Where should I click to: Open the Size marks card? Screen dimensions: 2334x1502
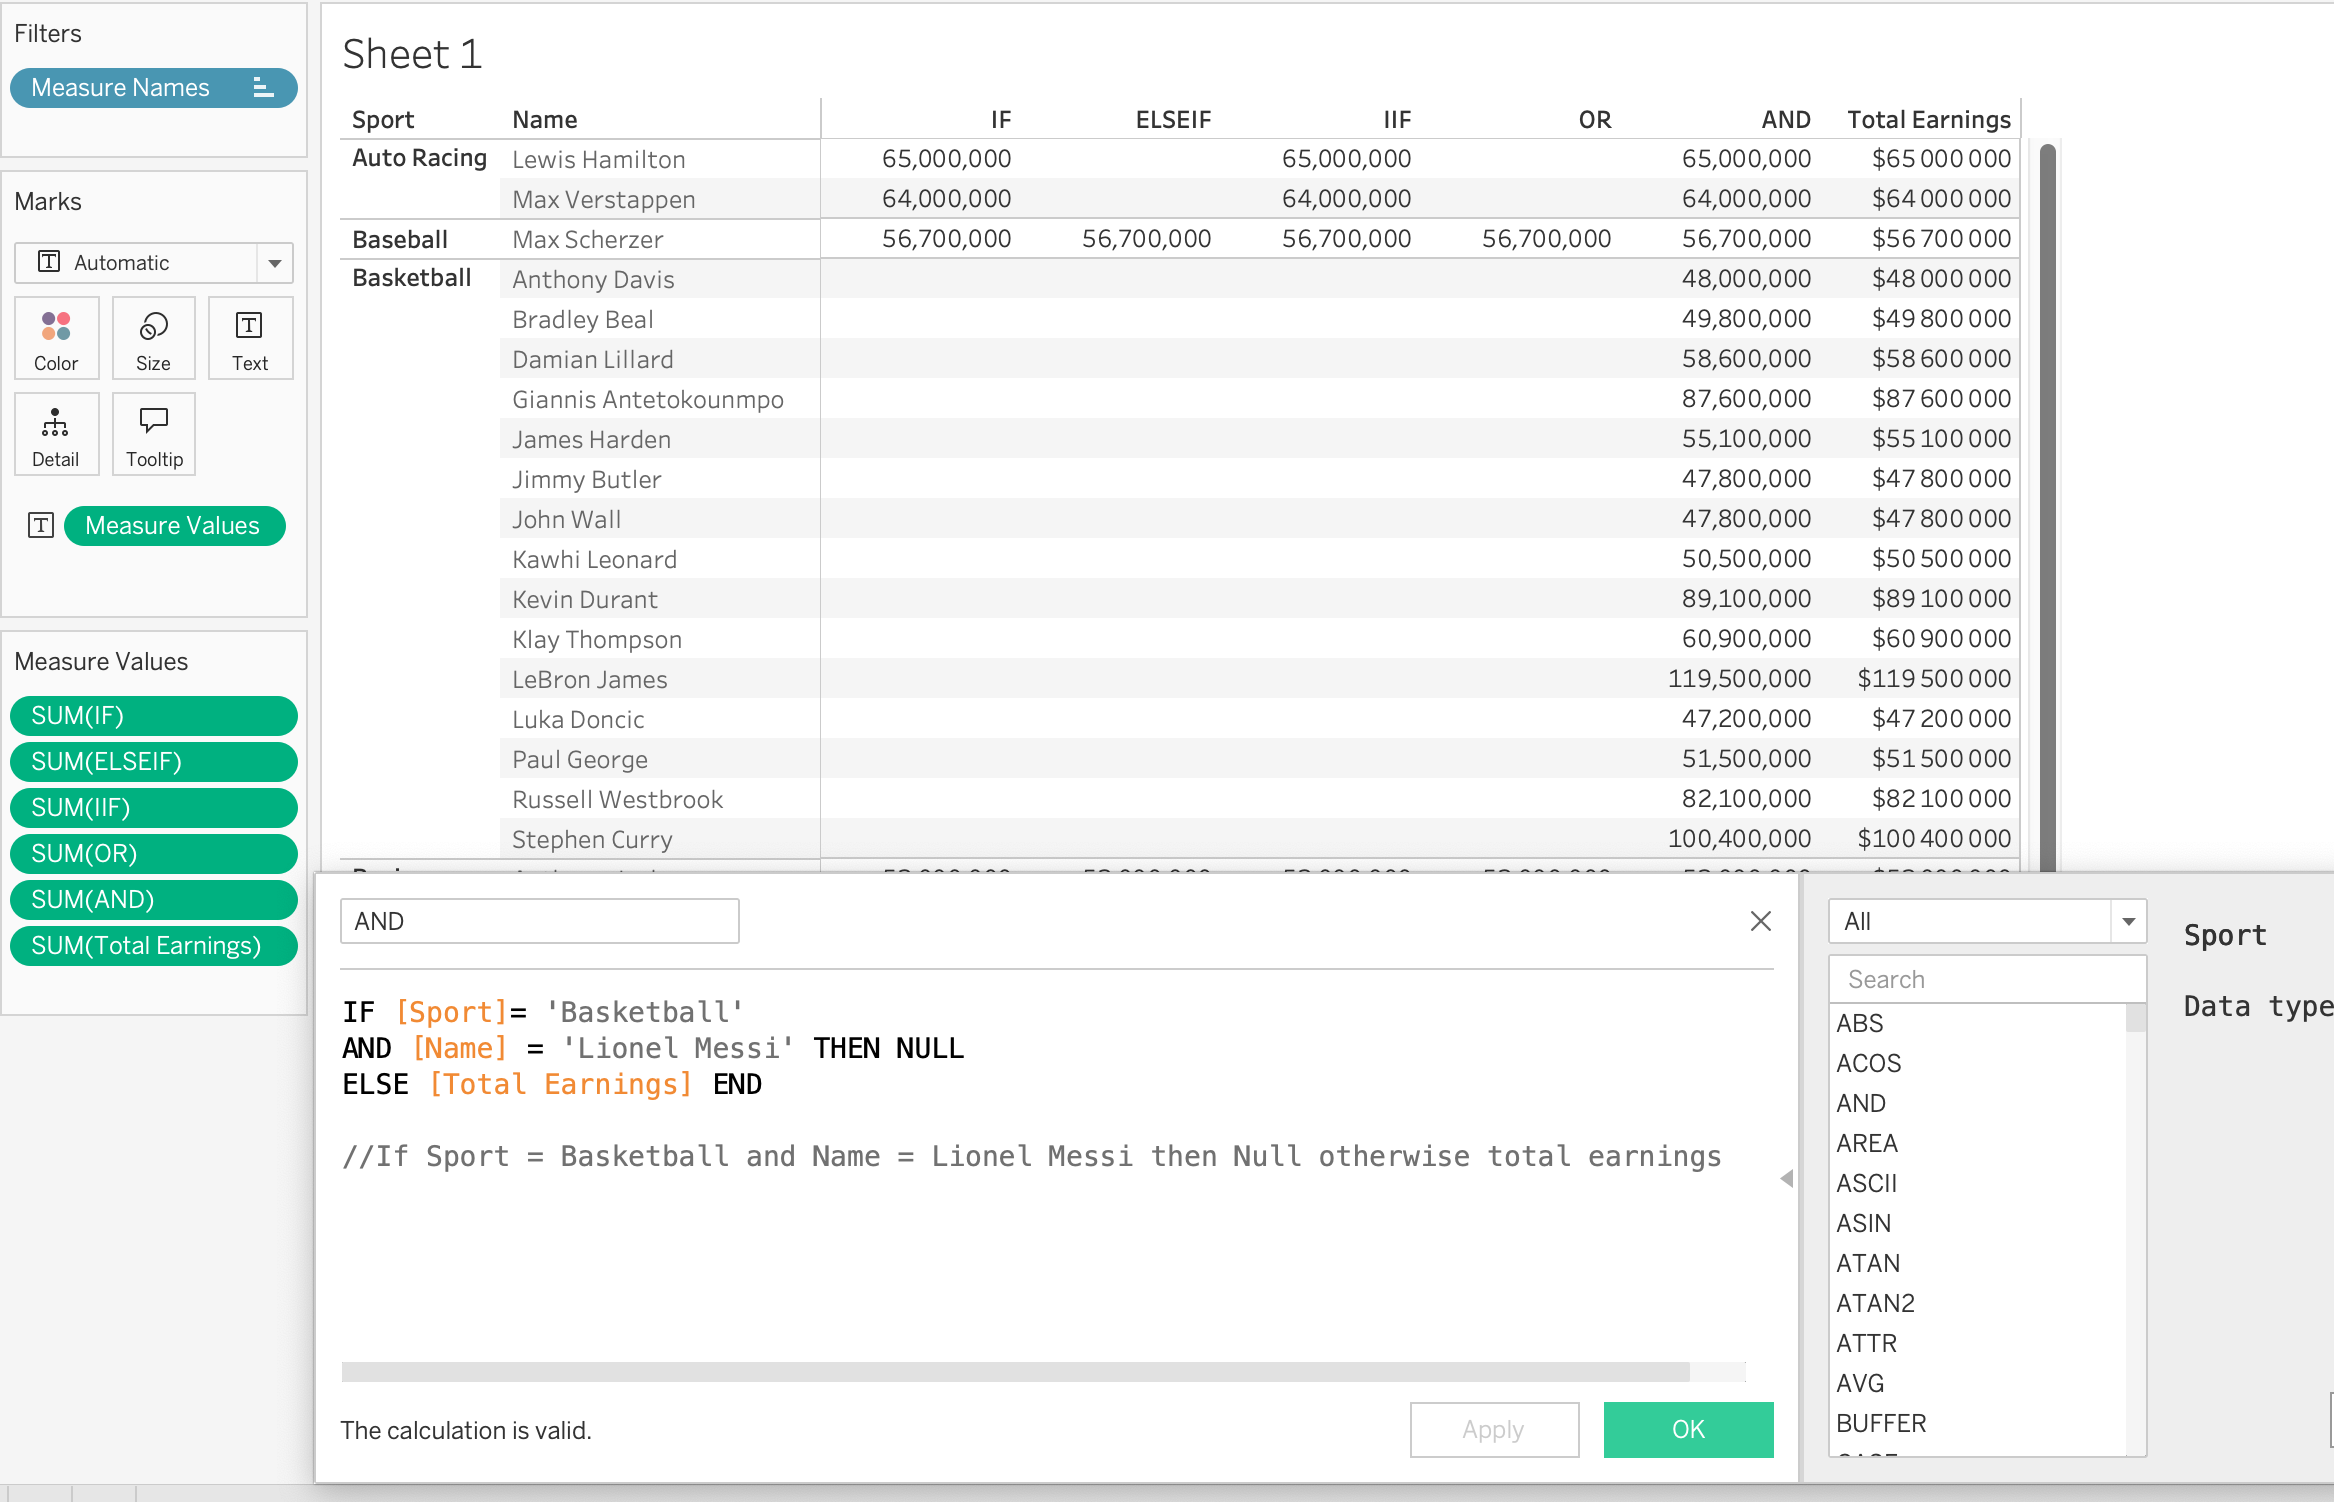(153, 339)
